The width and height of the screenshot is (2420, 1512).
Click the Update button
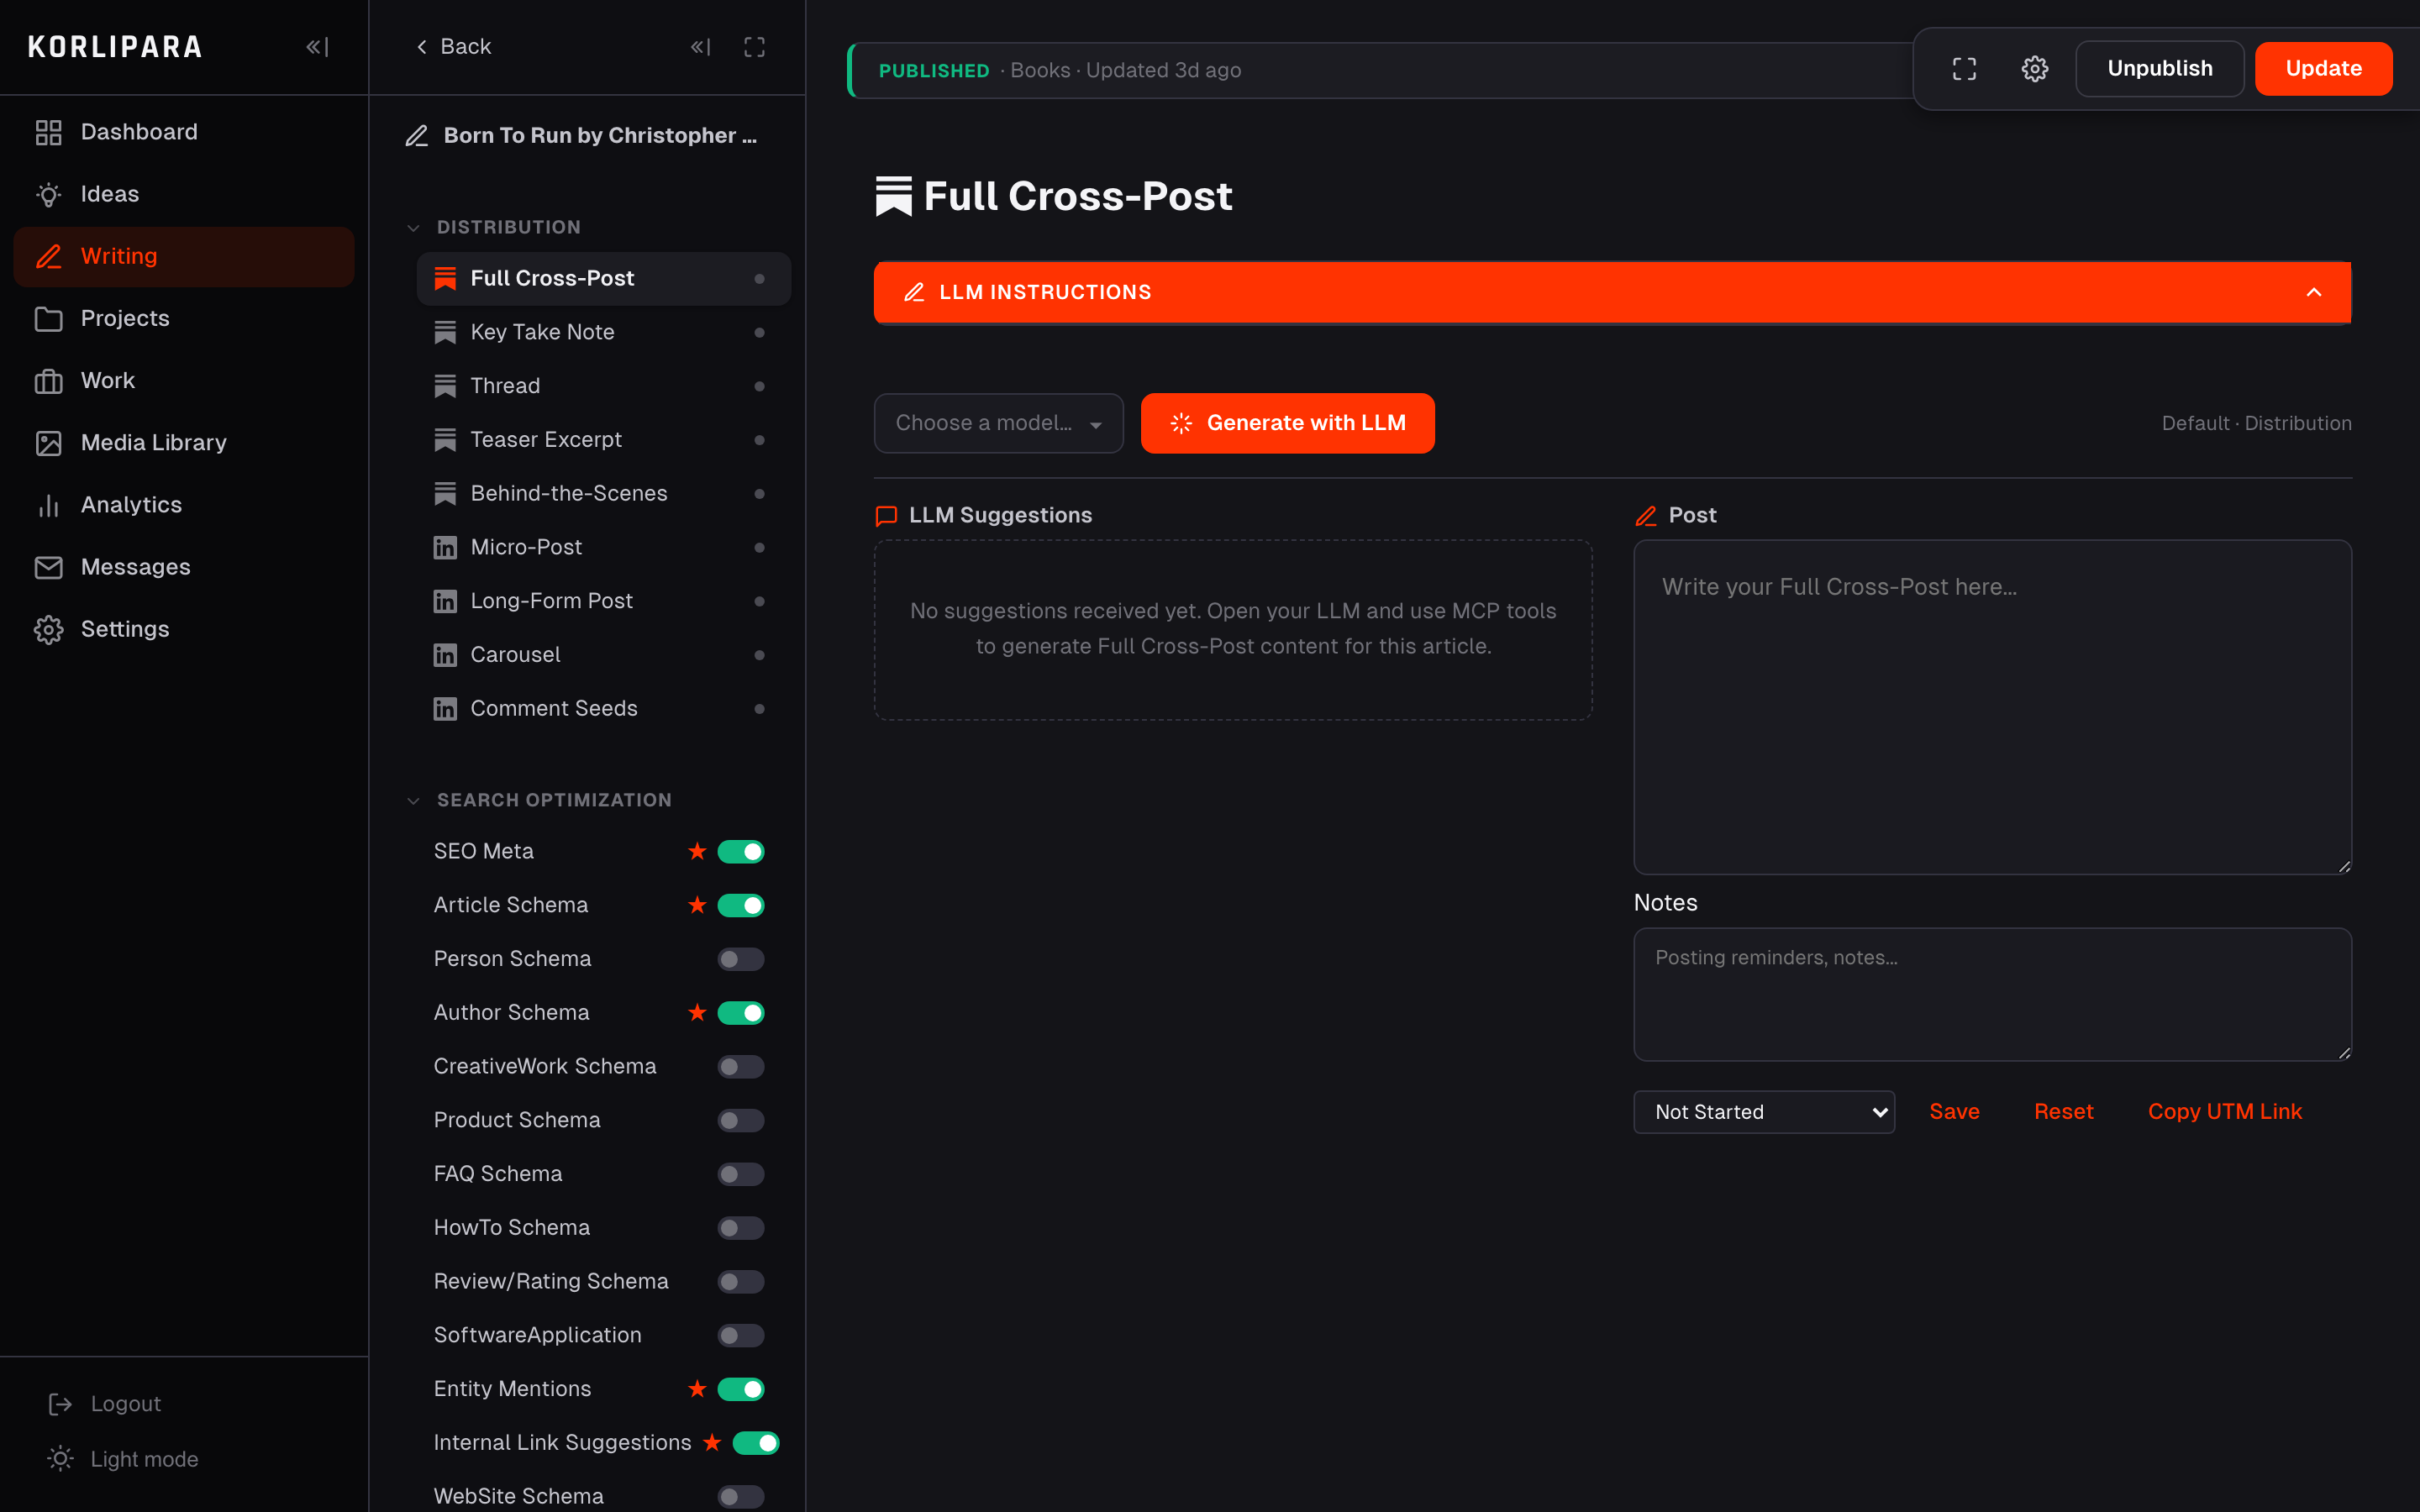point(2323,69)
